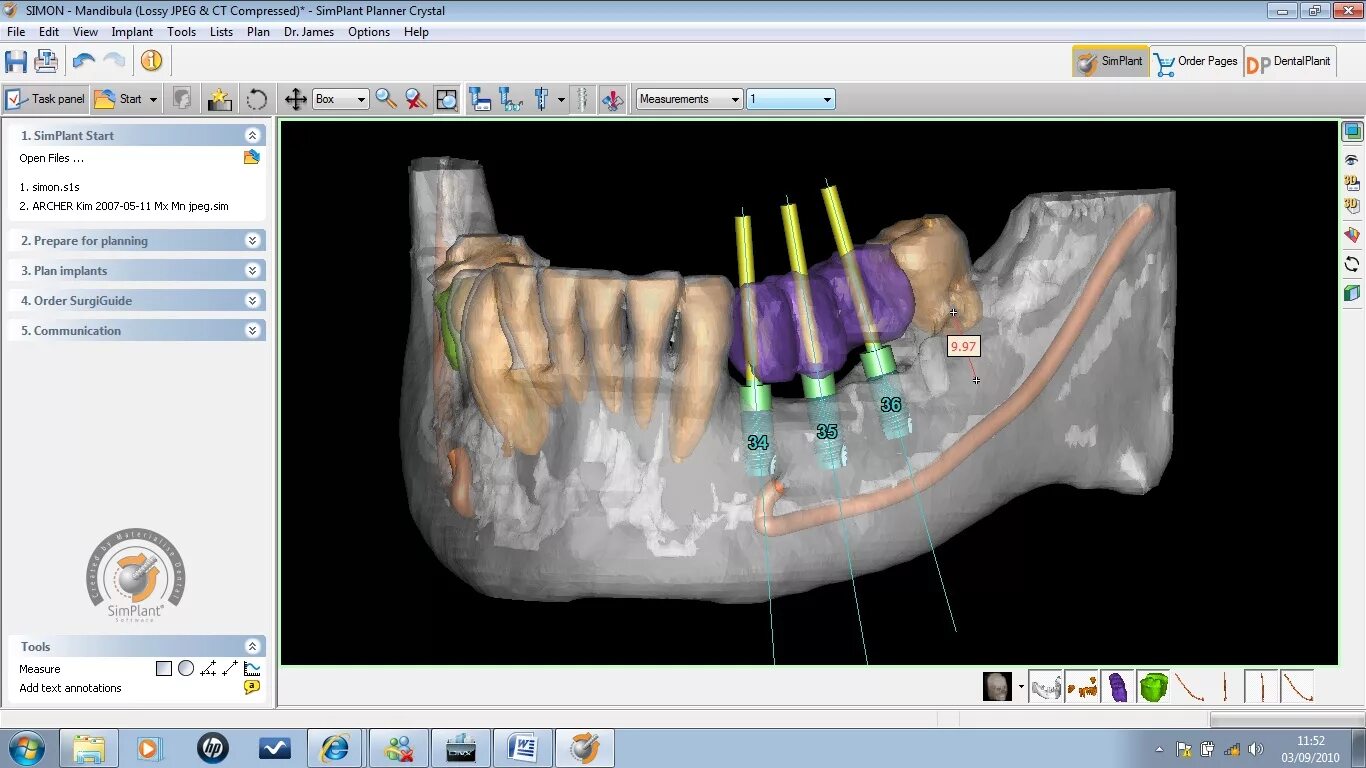Expand the Plan implants section
Screen dimensions: 1366x768
coord(253,270)
